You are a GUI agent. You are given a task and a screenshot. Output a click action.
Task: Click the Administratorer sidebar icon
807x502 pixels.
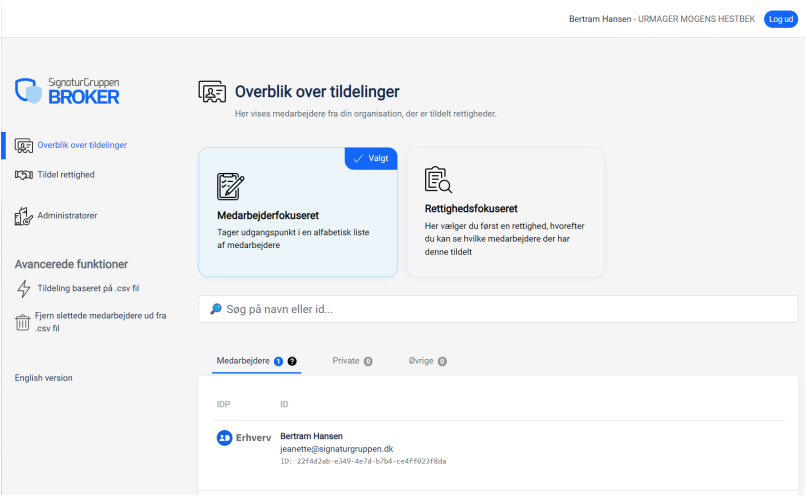point(24,215)
